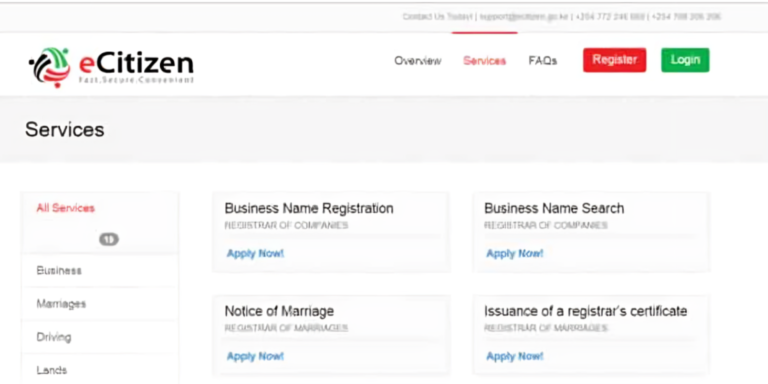Apply Now for Business Name Registration
This screenshot has width=768, height=384.
[255, 253]
